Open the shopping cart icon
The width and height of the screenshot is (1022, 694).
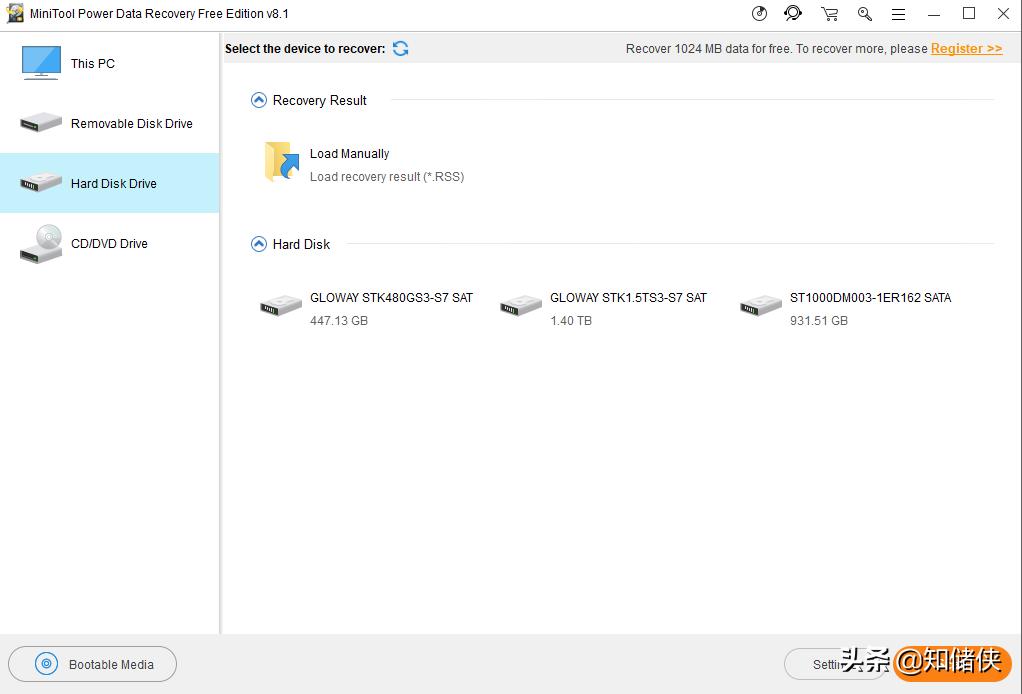(830, 14)
